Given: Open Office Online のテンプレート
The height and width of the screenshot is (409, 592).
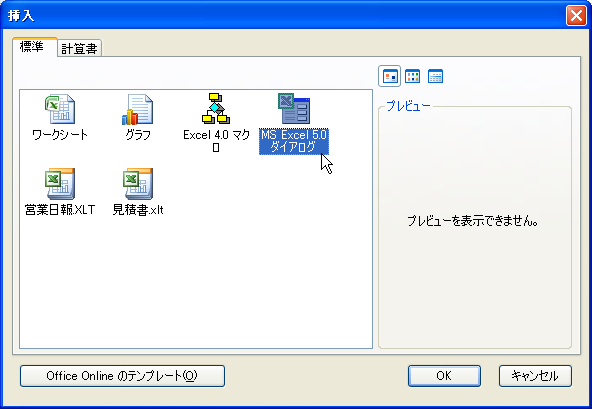Looking at the screenshot, I should pos(122,376).
